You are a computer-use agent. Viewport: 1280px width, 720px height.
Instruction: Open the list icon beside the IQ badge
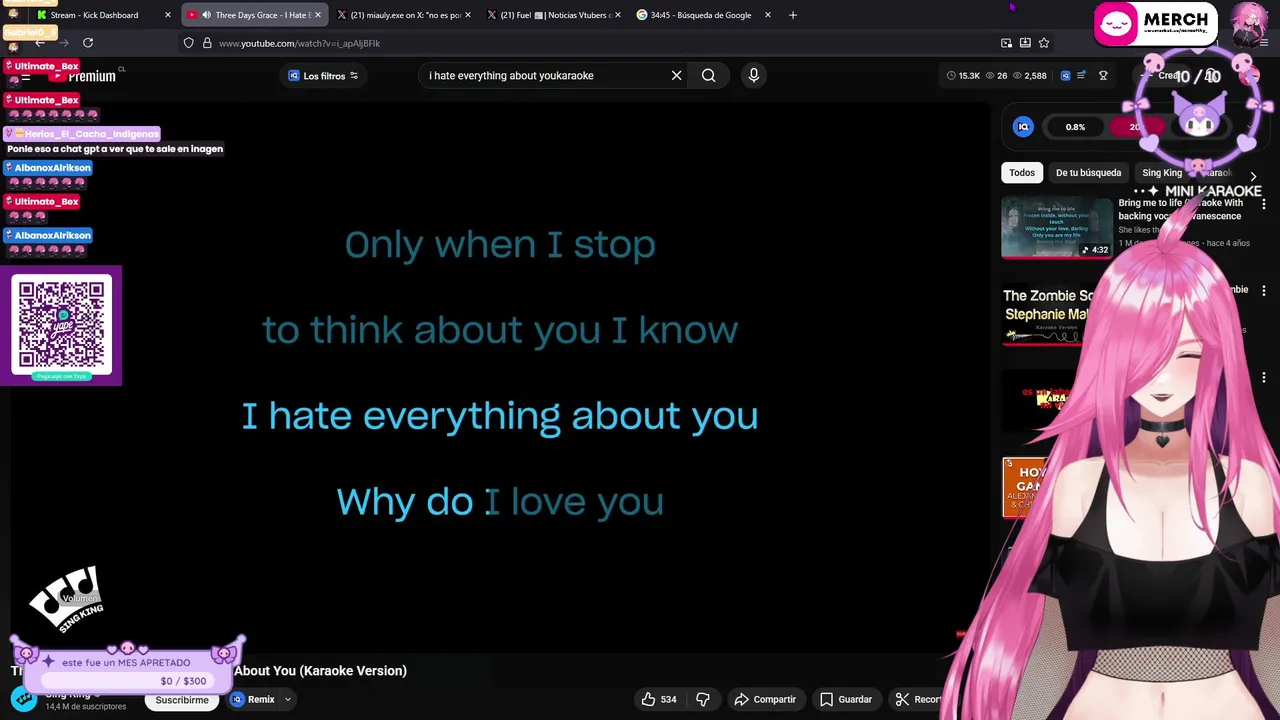pos(1081,76)
